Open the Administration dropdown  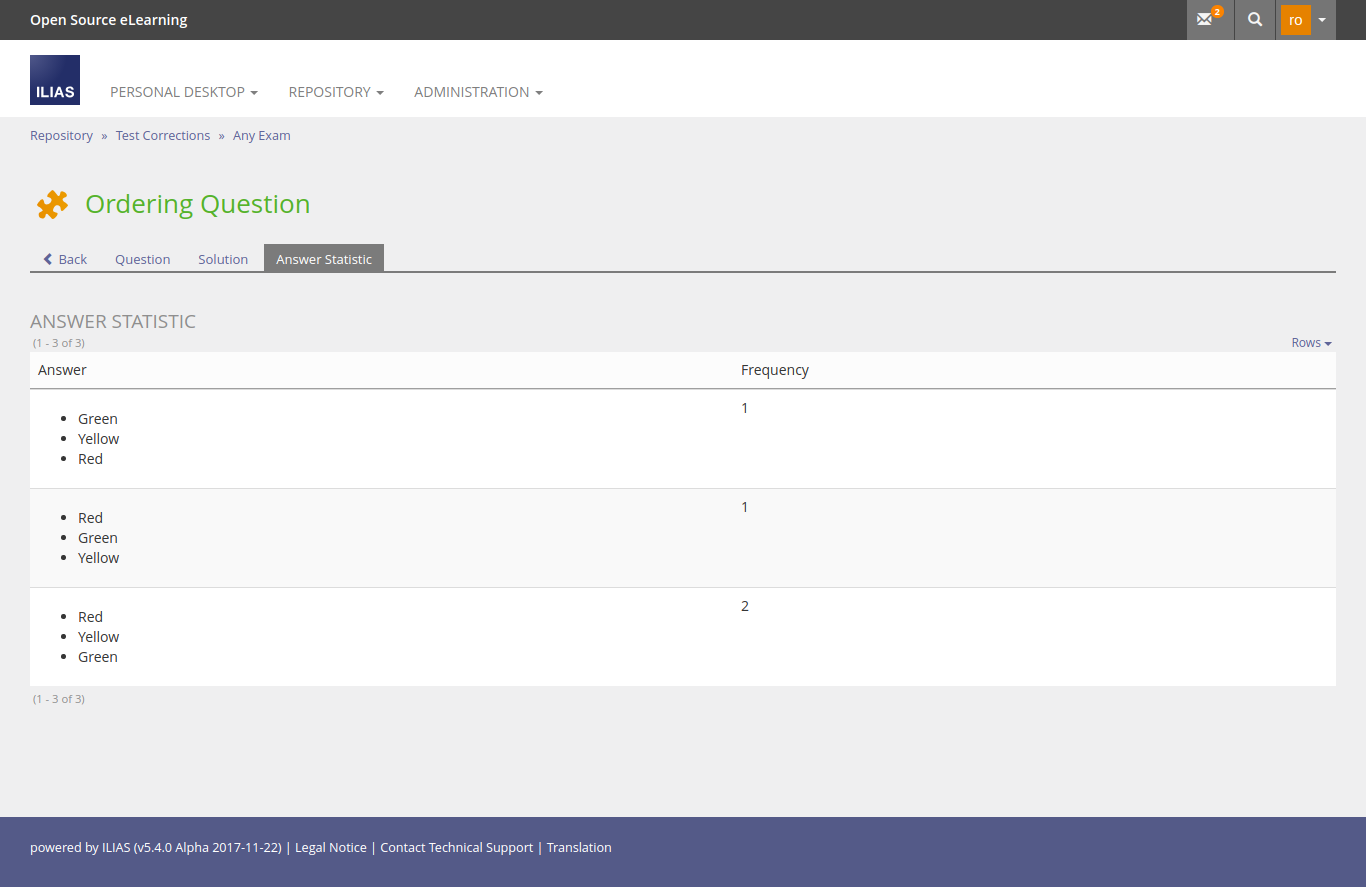click(478, 92)
